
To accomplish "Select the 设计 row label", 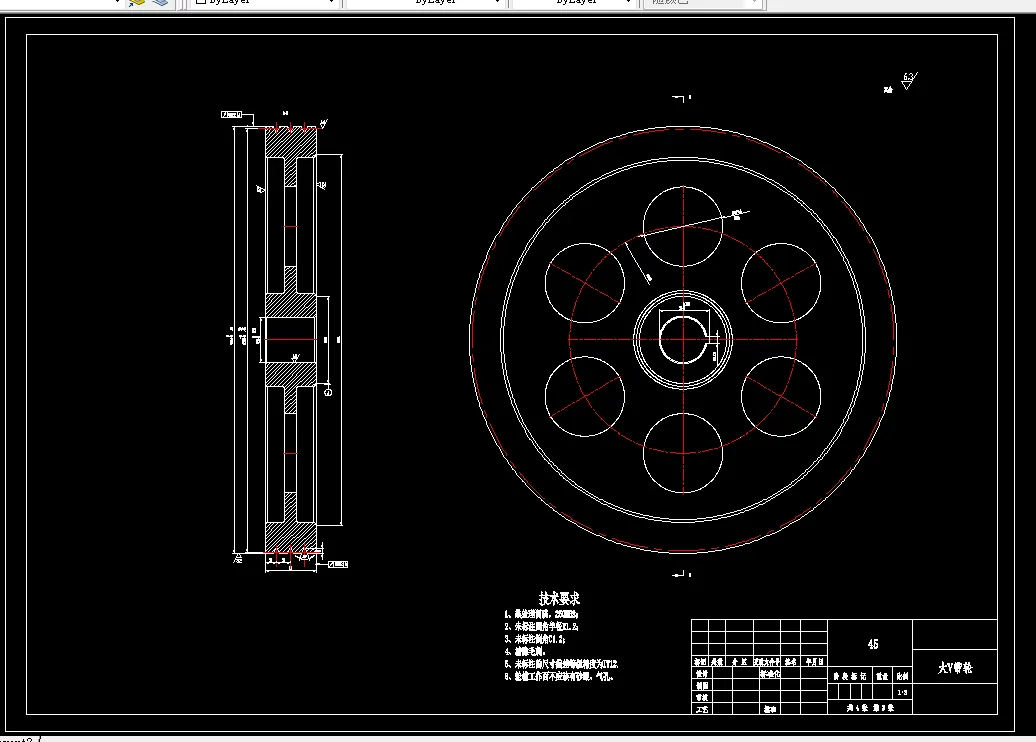I will tap(701, 674).
